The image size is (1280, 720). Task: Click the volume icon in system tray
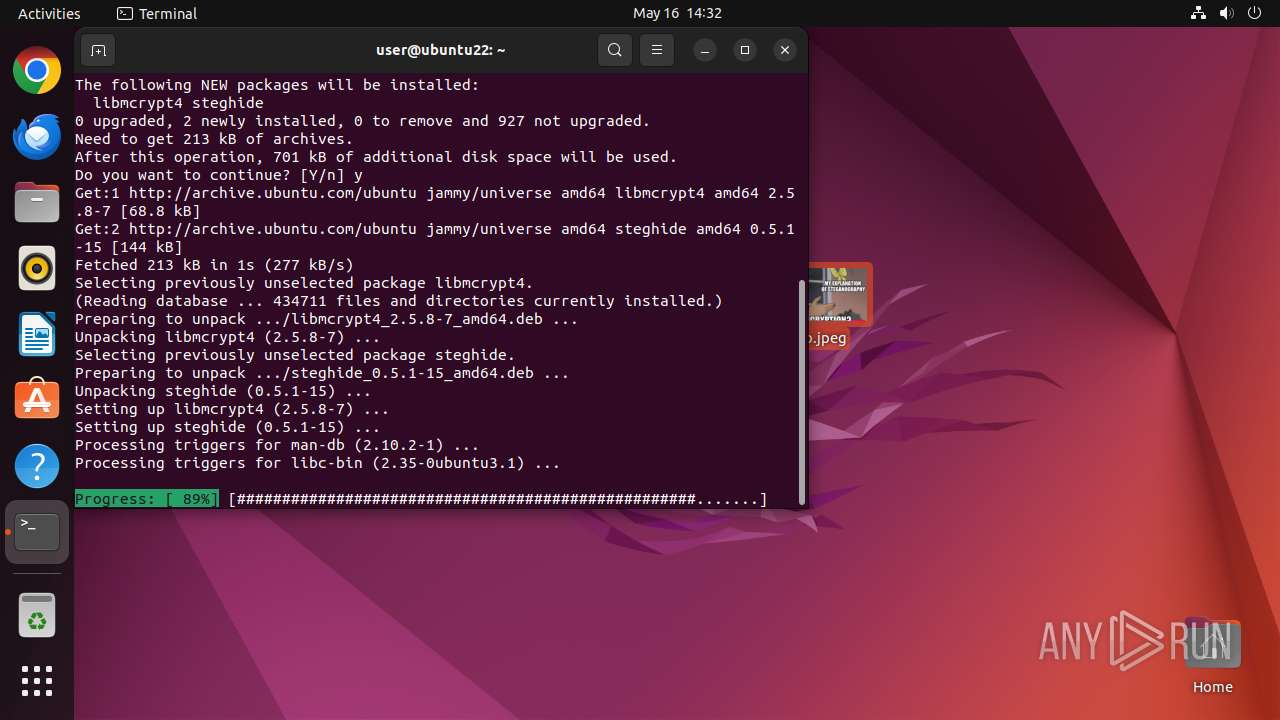point(1226,13)
